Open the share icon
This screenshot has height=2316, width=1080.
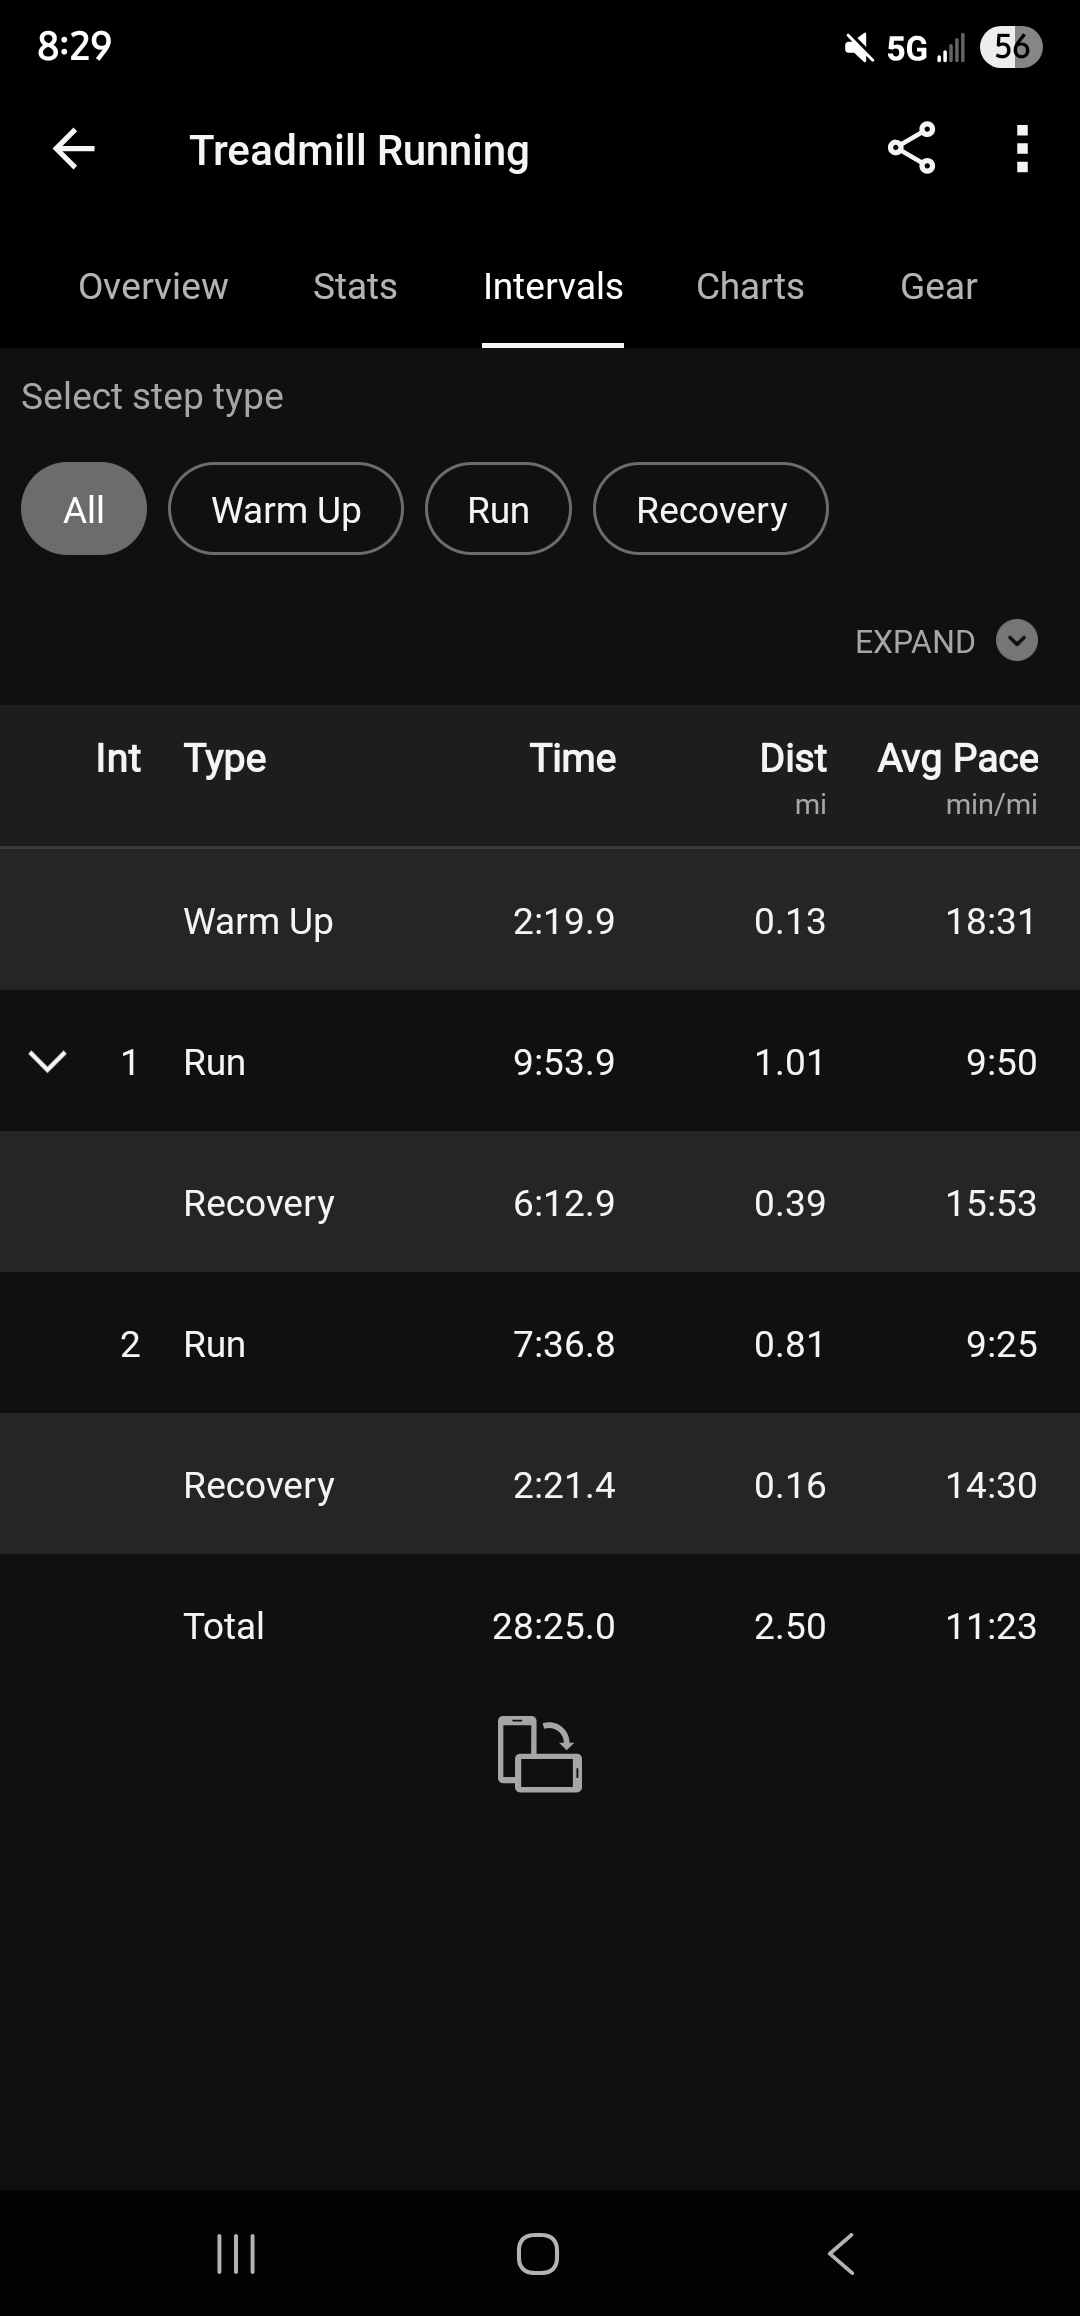tap(911, 149)
